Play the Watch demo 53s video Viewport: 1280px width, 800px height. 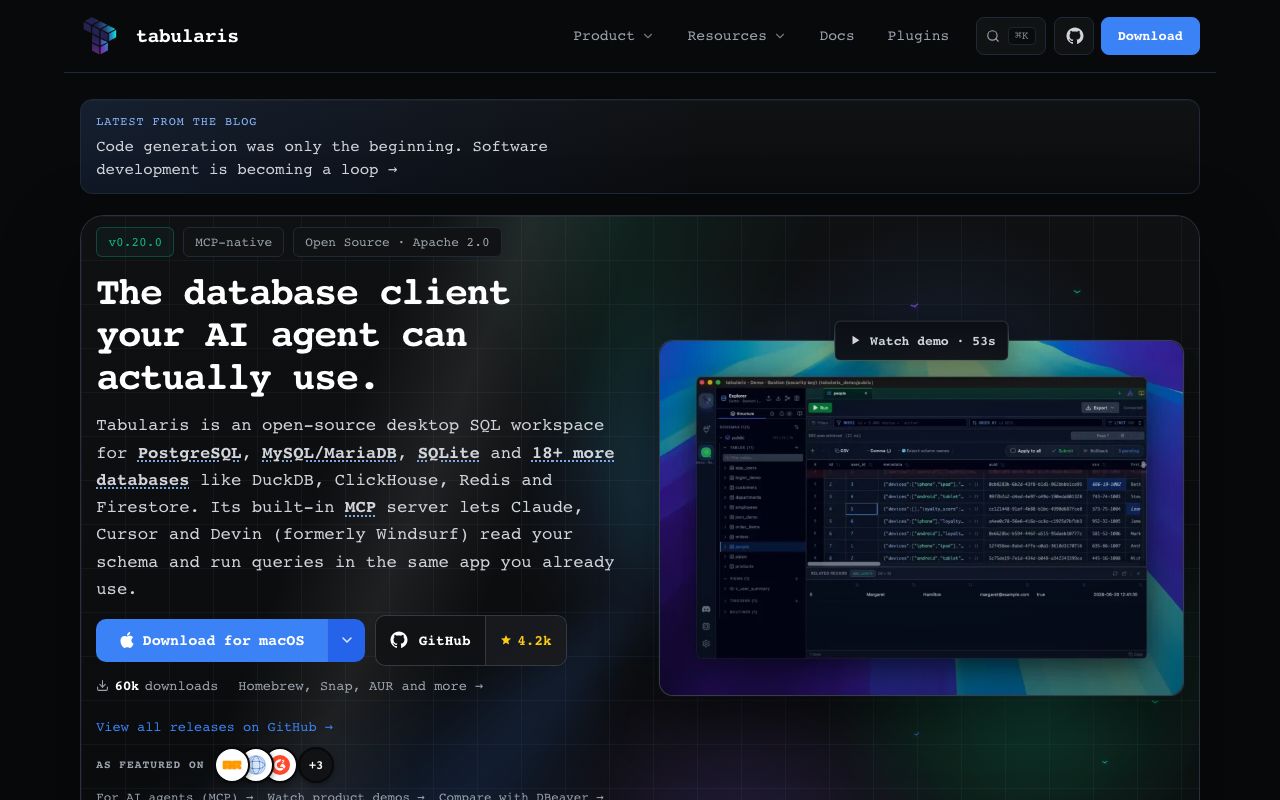click(922, 341)
